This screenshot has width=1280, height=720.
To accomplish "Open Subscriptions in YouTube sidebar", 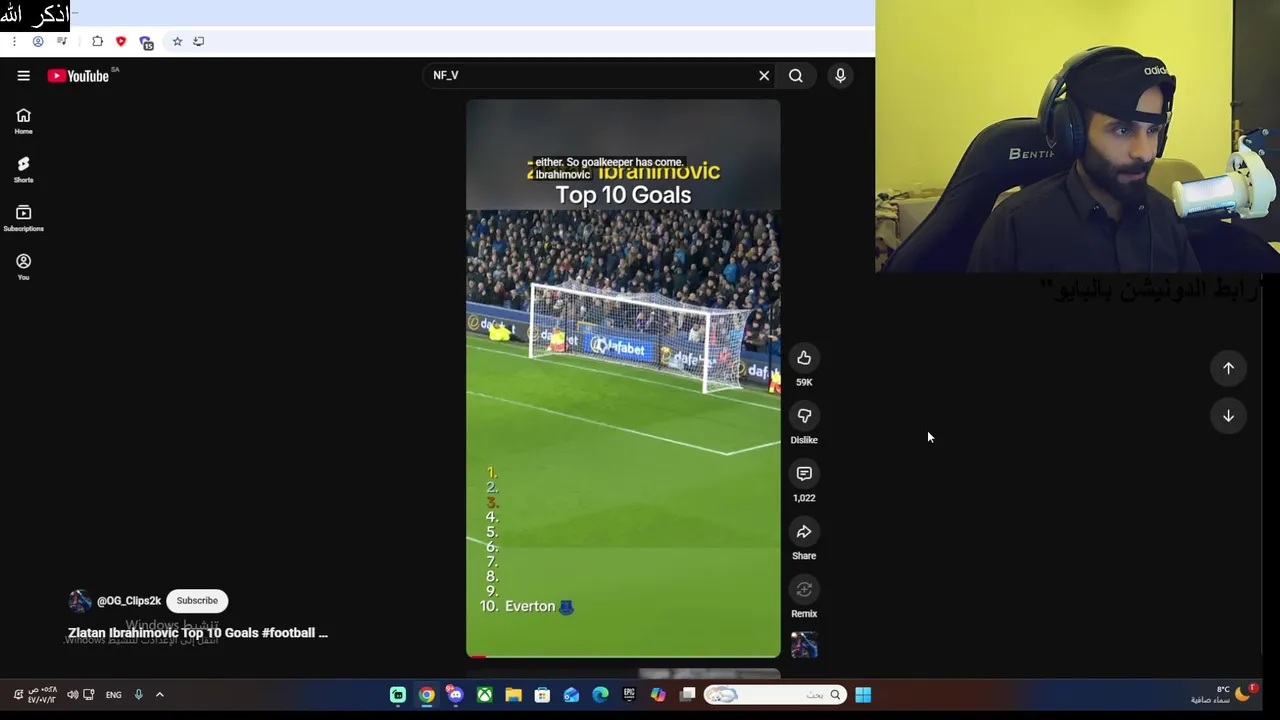I will (x=23, y=218).
